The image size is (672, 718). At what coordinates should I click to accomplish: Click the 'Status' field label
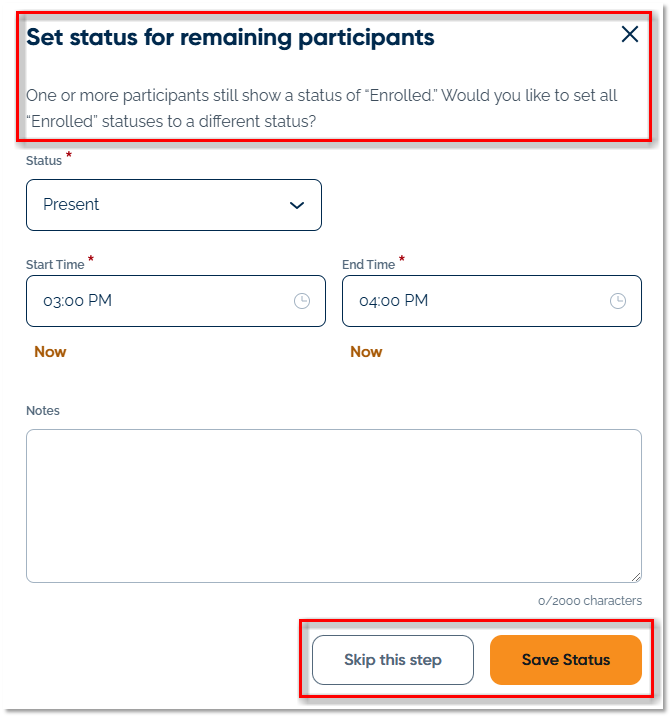pos(44,161)
